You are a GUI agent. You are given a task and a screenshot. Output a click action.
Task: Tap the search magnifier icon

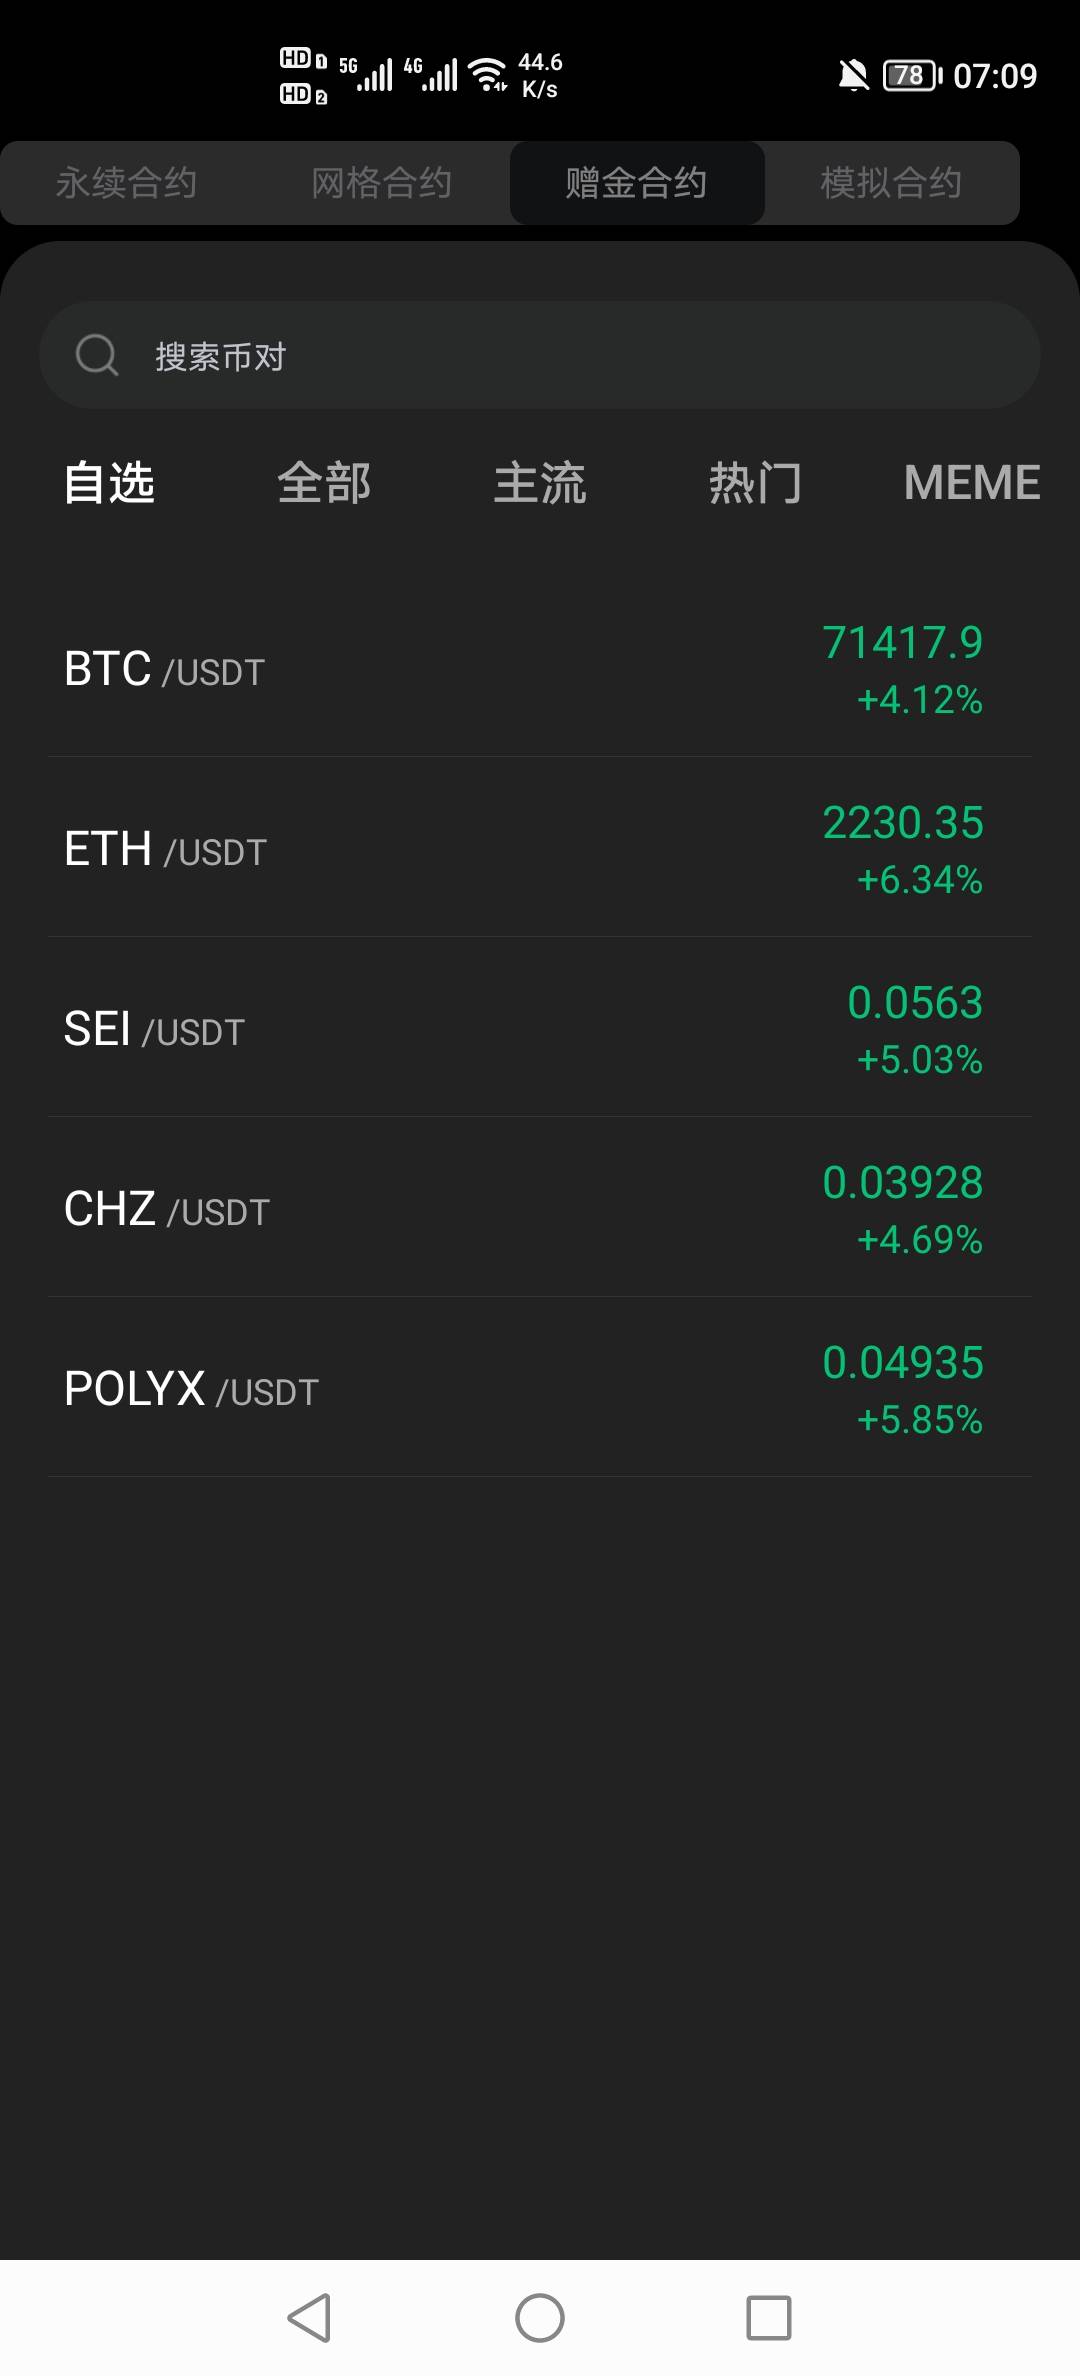point(97,355)
